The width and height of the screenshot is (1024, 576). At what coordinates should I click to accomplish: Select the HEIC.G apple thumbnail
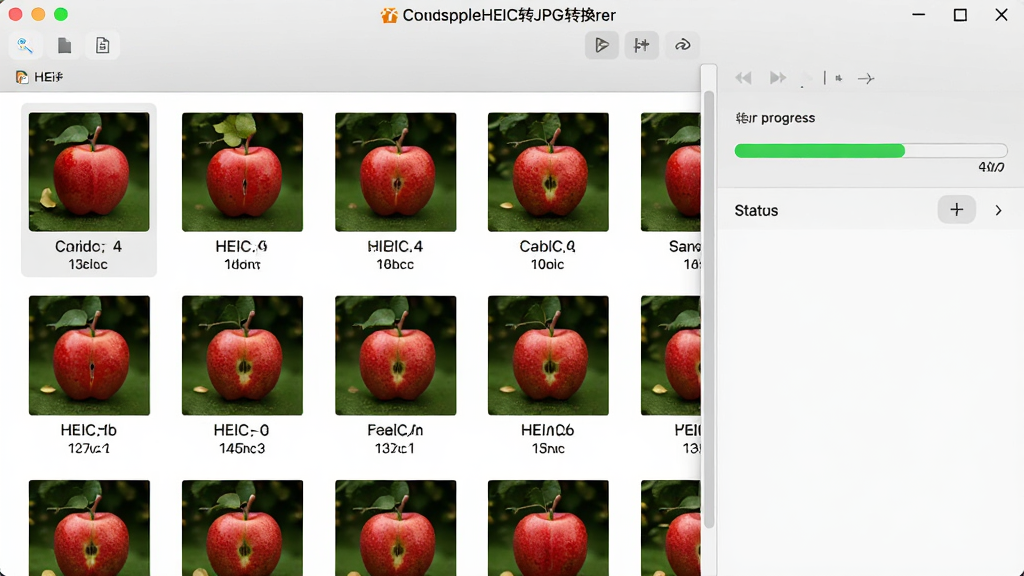tap(242, 172)
